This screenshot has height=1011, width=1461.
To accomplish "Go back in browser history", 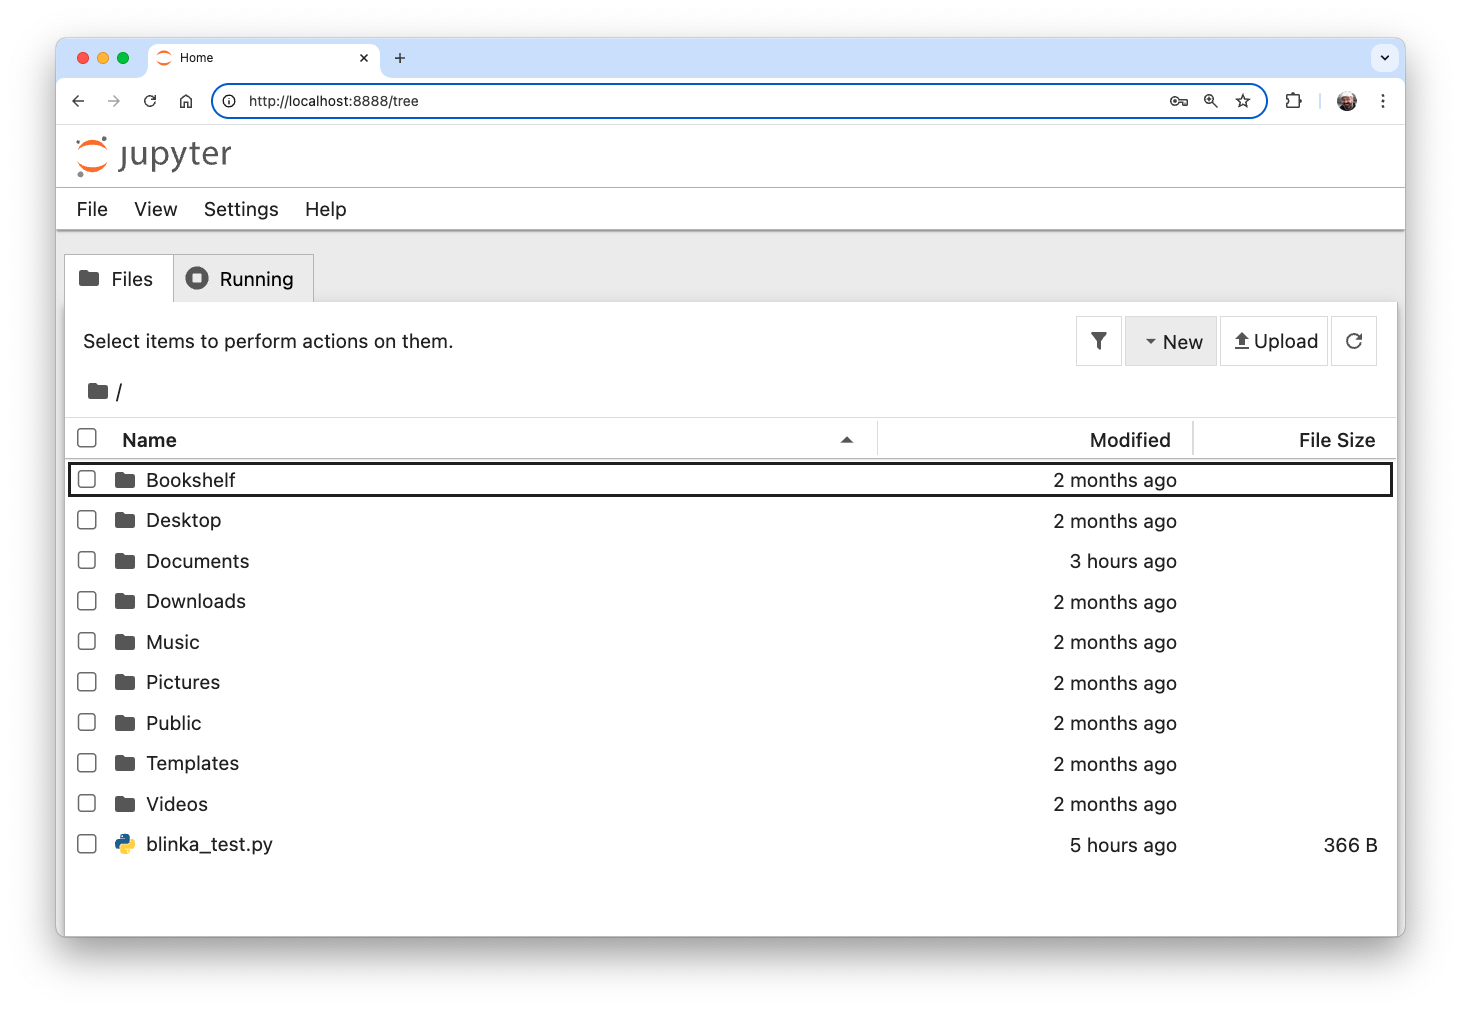I will pos(78,101).
